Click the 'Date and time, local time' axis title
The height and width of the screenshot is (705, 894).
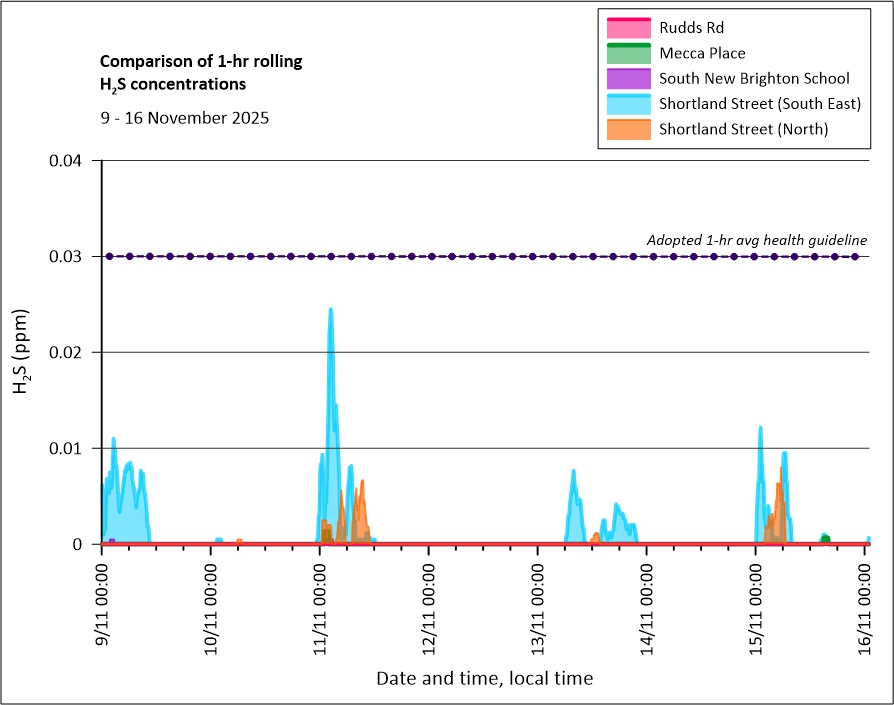coord(484,679)
